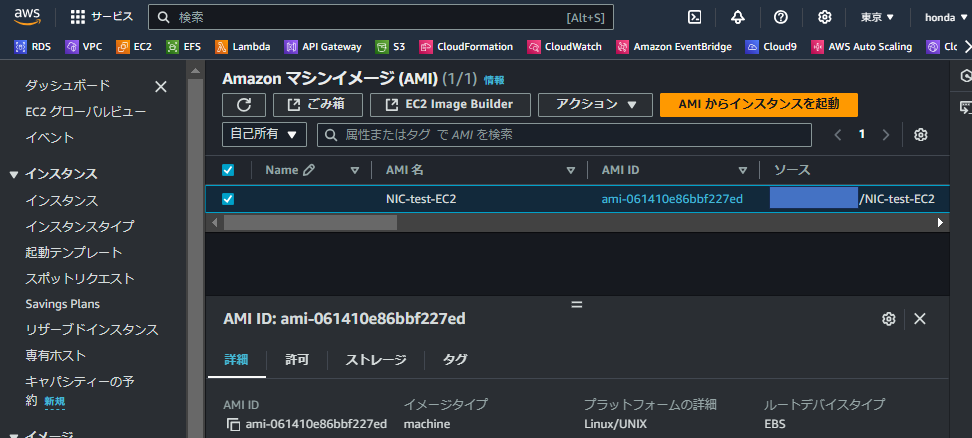The image size is (972, 438).
Task: Click the AWS logo home icon
Action: click(27, 17)
